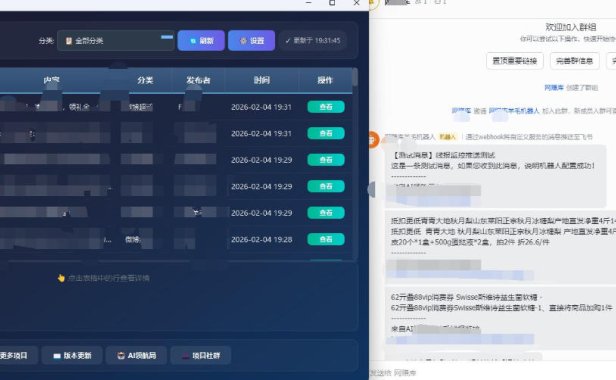Click 查看 for the second 19:31 row

point(326,133)
